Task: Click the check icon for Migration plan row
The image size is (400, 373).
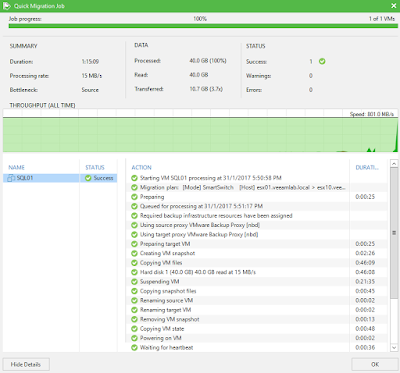Action: point(134,187)
